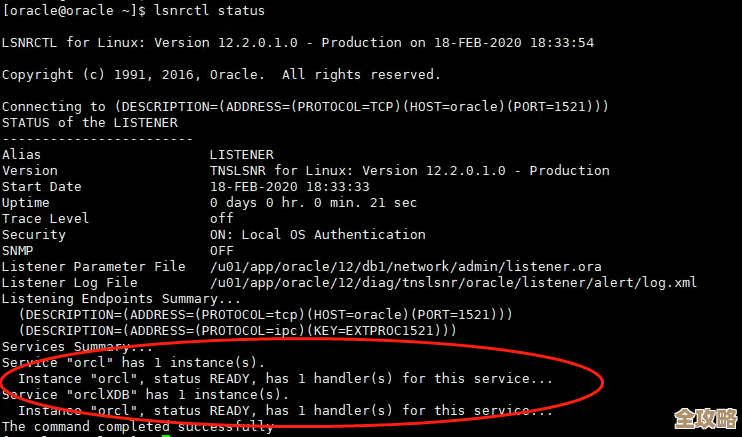This screenshot has height=437, width=742.
Task: Click the Start Date value
Action: tap(289, 187)
